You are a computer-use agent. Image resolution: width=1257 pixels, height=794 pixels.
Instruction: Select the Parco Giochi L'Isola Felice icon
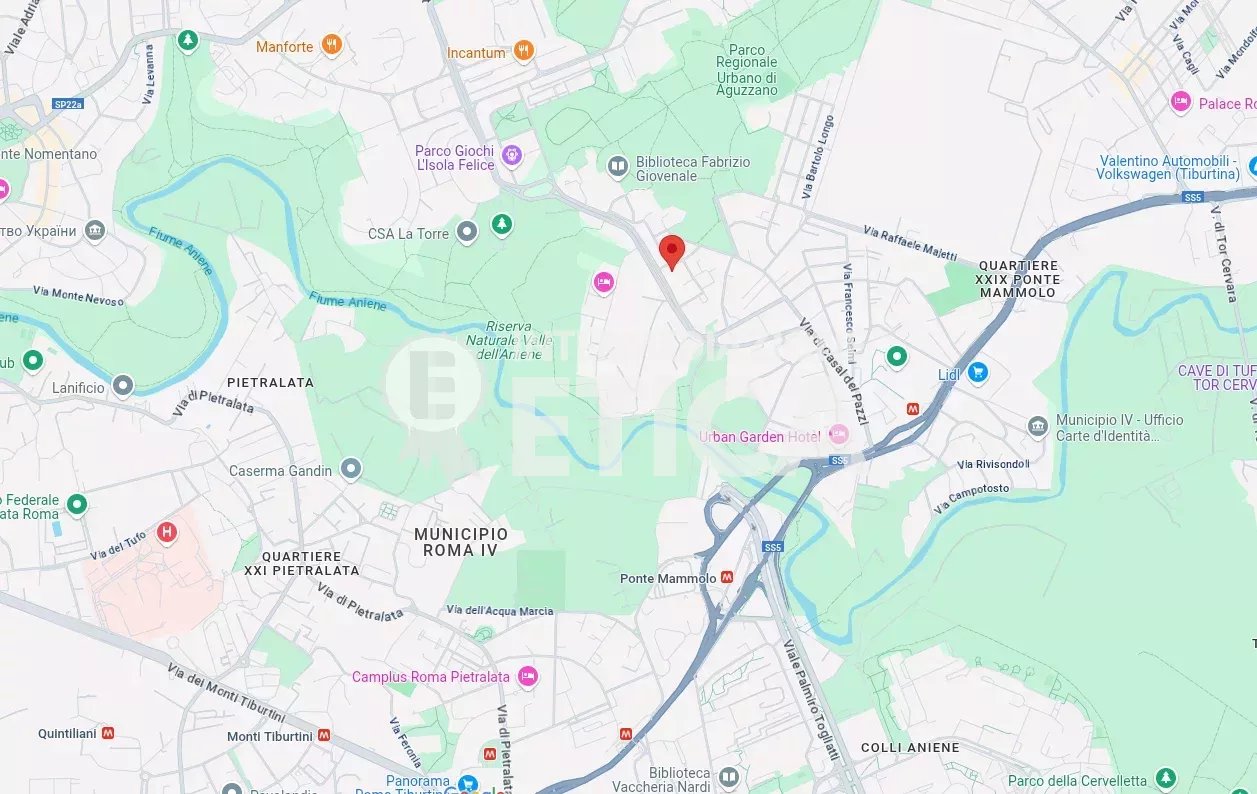tap(512, 155)
